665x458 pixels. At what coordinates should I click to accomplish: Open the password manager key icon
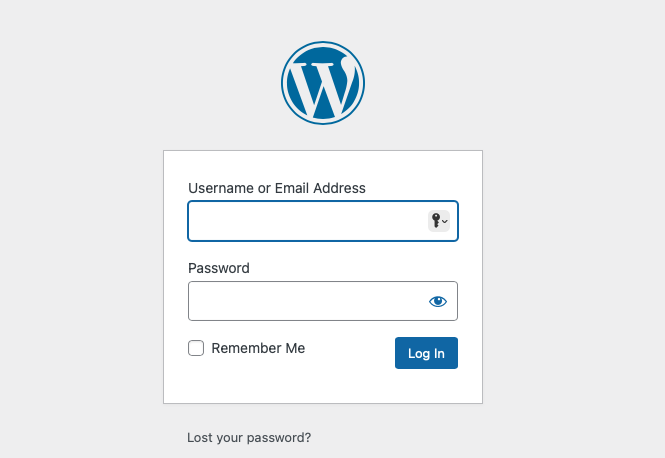click(x=439, y=221)
